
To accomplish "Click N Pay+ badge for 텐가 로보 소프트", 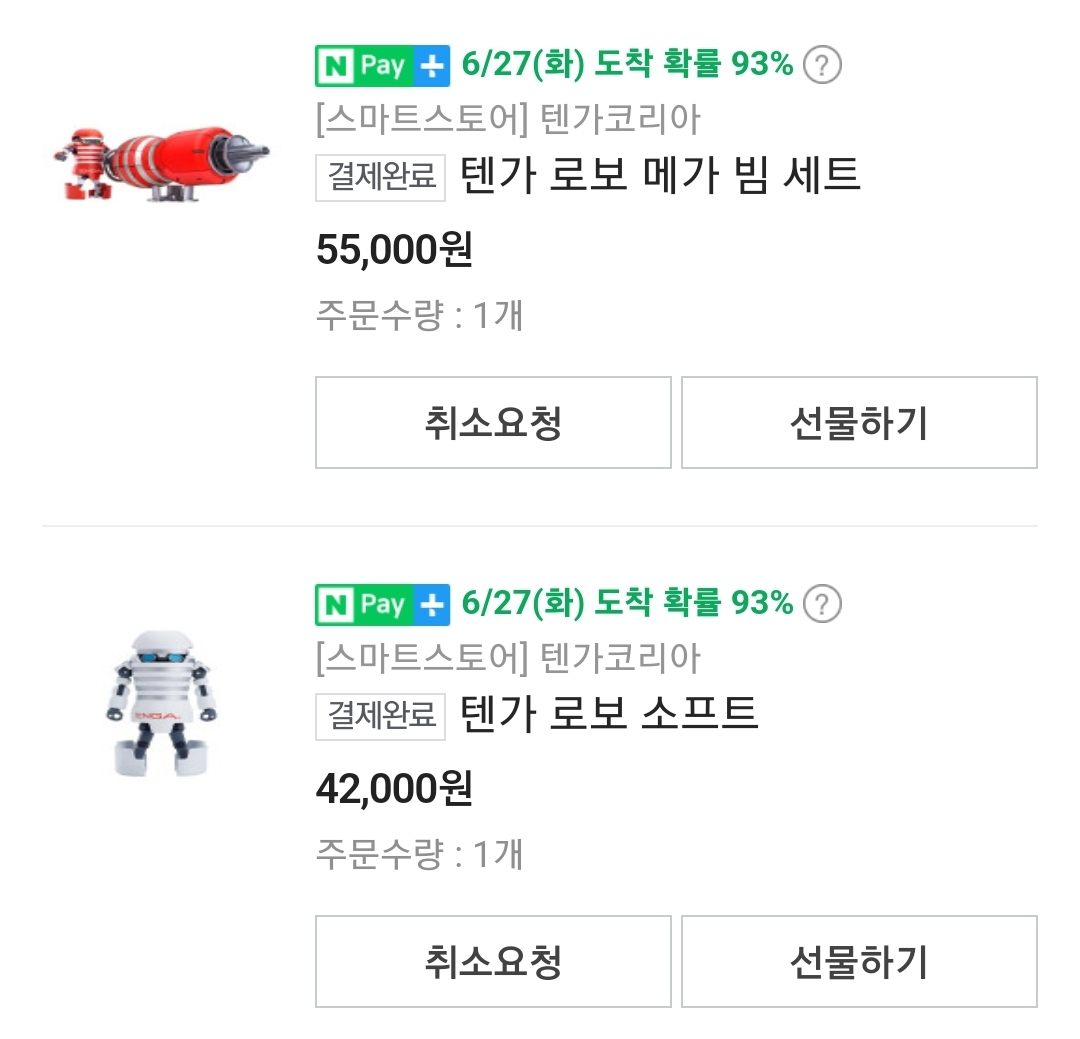I will click(382, 604).
